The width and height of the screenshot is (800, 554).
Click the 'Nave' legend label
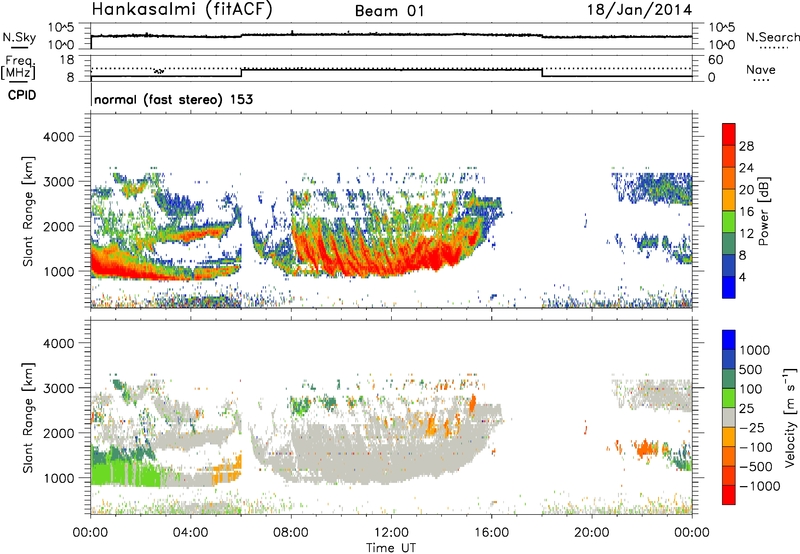[x=761, y=69]
